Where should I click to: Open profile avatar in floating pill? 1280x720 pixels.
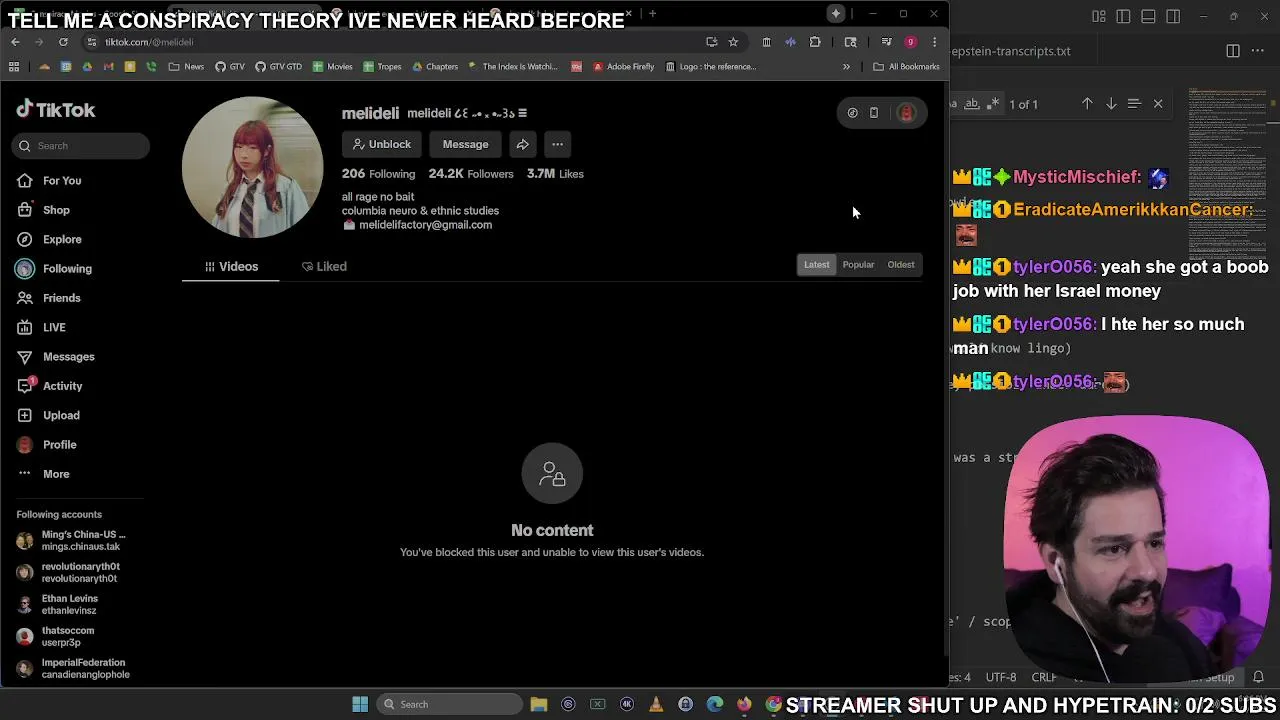pyautogui.click(x=906, y=113)
